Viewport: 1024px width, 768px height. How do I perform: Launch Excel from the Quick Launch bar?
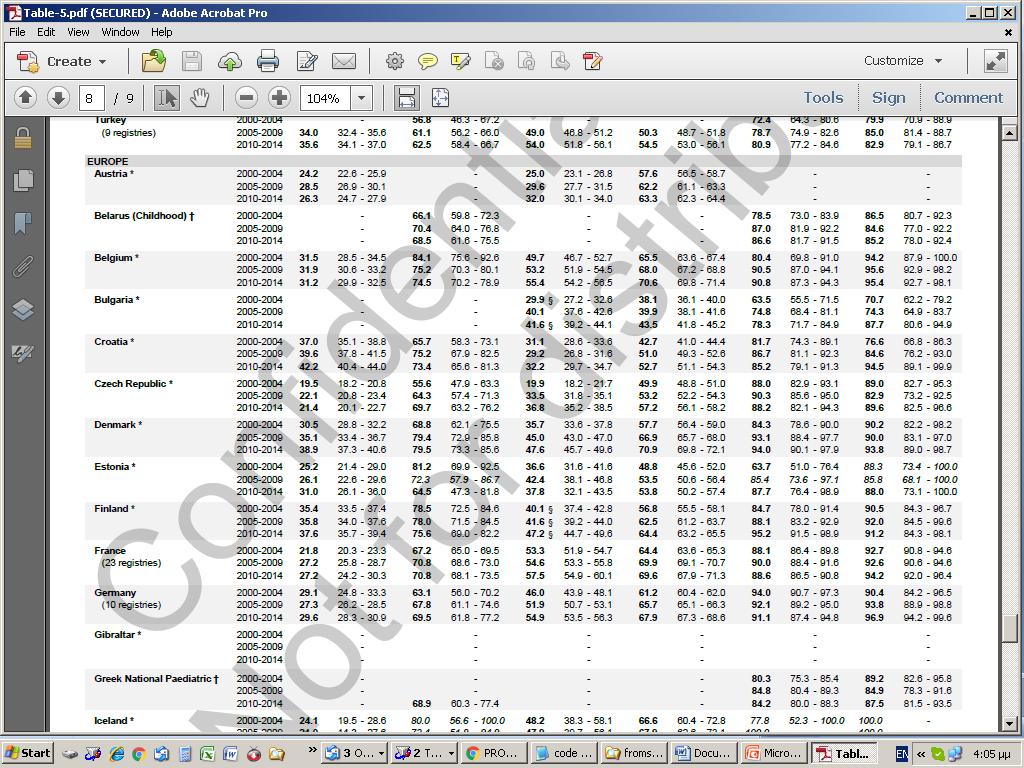[208, 754]
